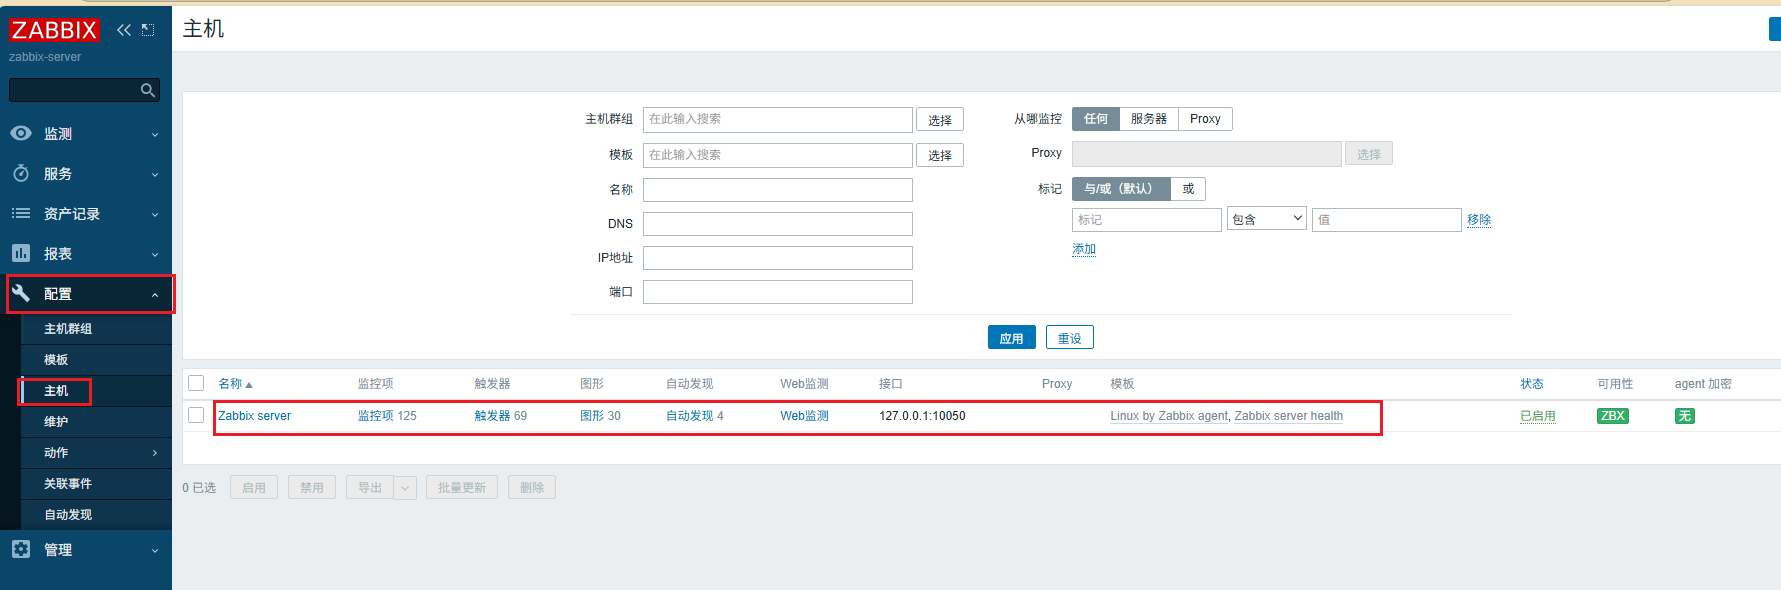Image resolution: width=1781 pixels, height=590 pixels.
Task: Collapse the 配置 menu section
Action: [x=155, y=294]
